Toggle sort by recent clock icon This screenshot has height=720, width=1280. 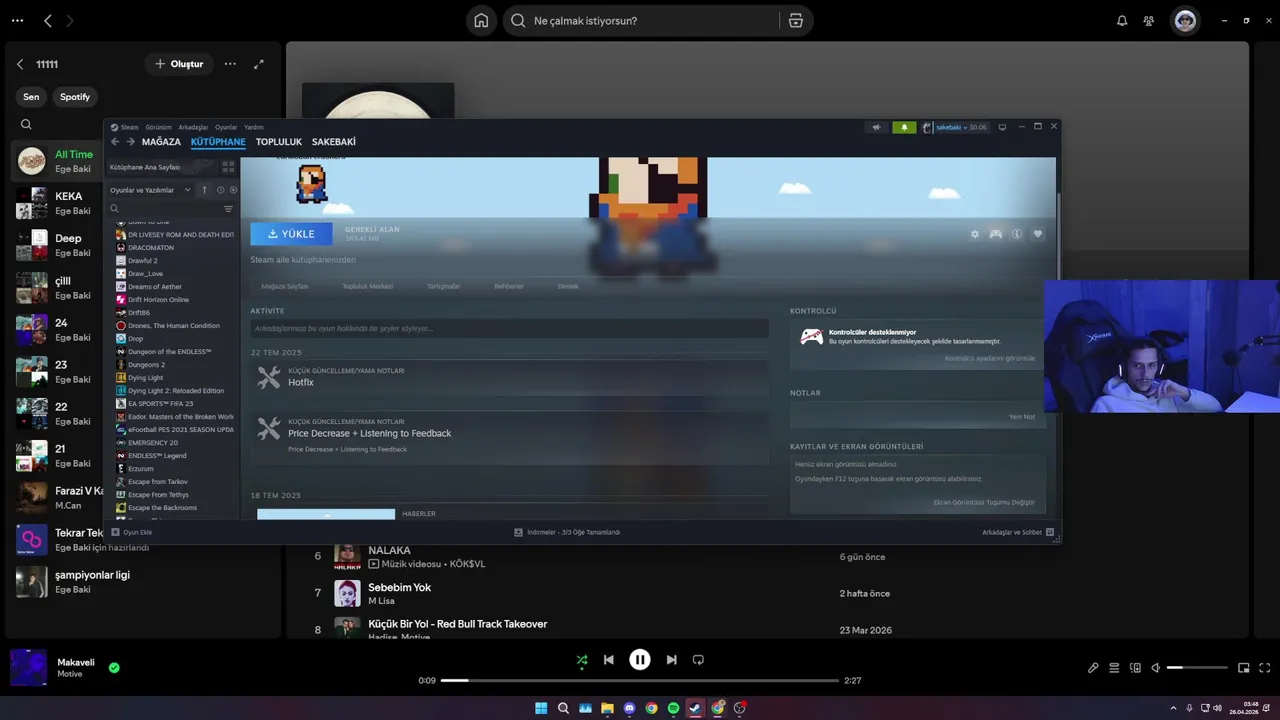pyautogui.click(x=220, y=190)
